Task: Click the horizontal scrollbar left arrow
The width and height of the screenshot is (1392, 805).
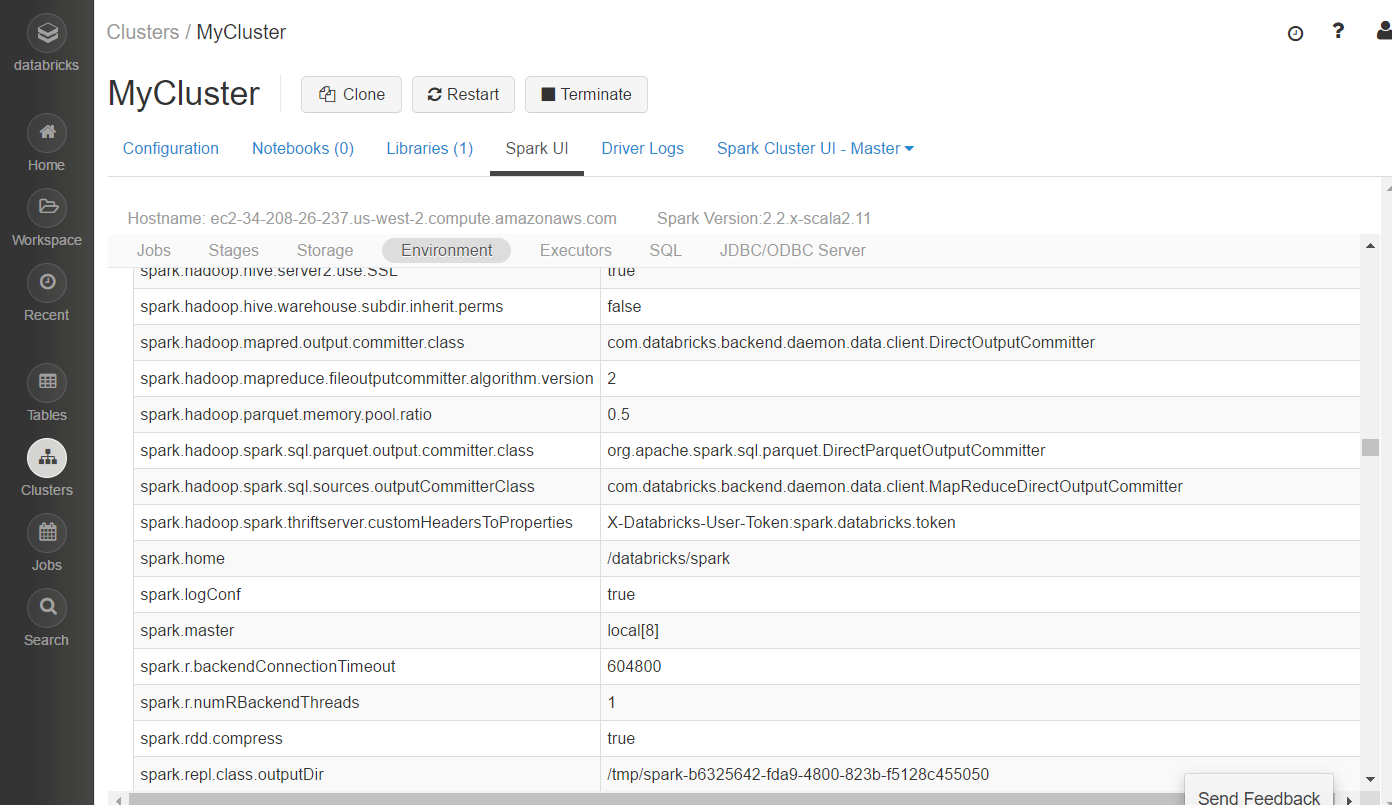Action: coord(119,799)
